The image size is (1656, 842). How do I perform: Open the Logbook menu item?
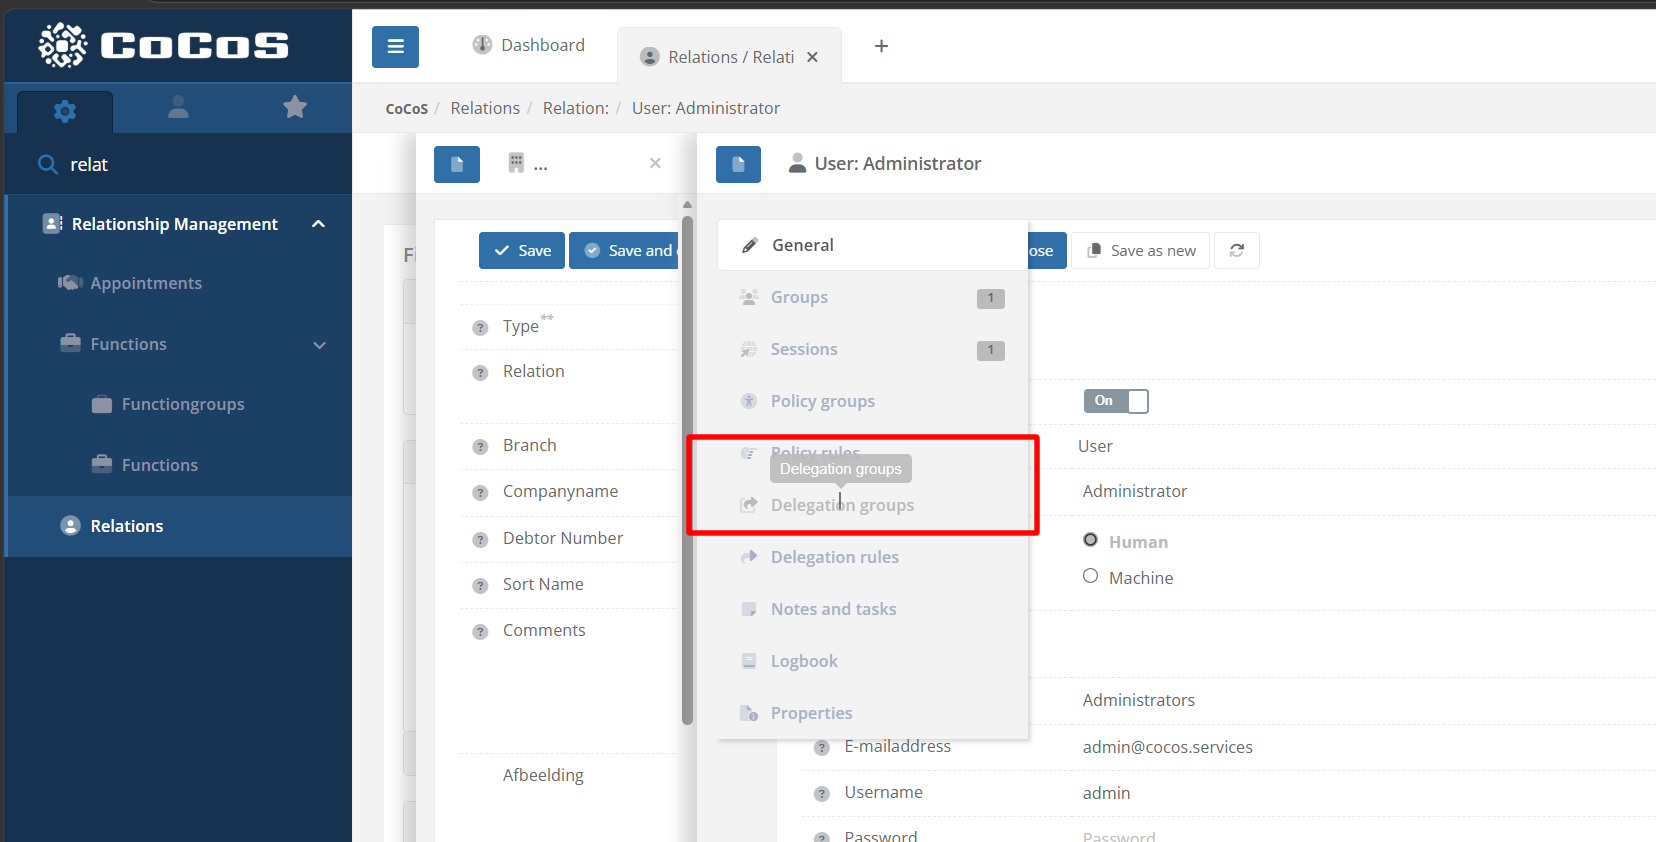click(x=873, y=661)
